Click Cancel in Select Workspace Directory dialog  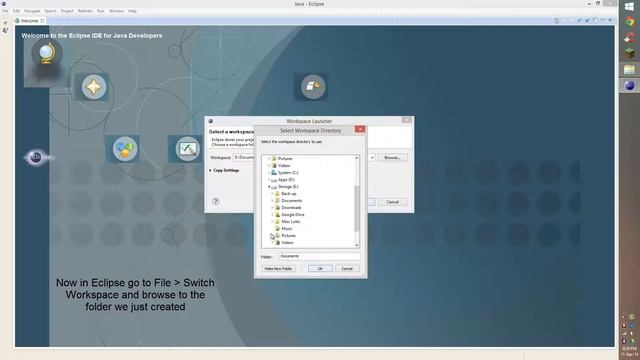click(347, 269)
